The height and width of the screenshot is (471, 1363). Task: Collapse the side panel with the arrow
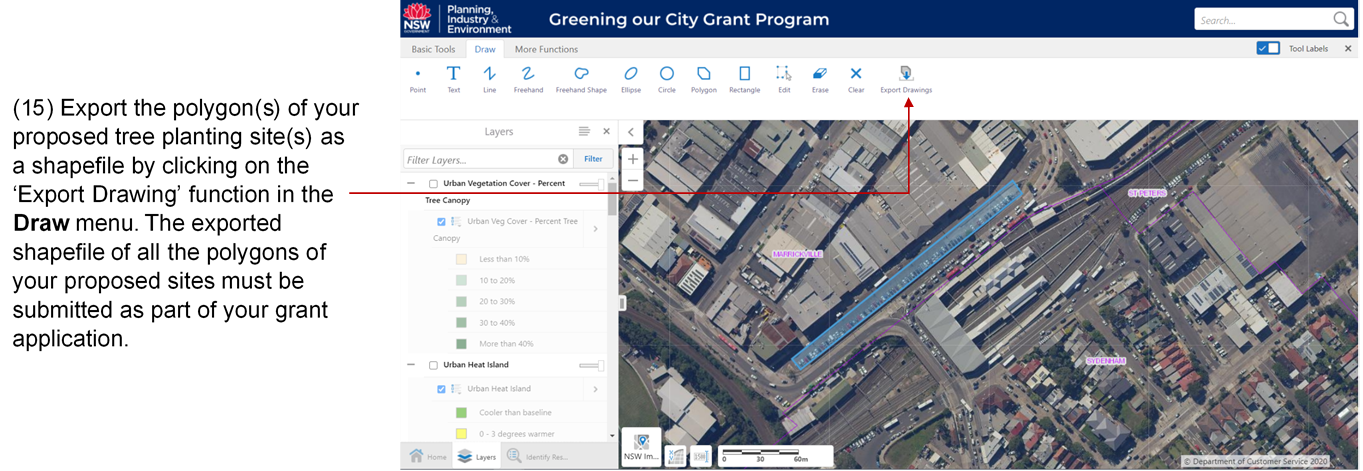(631, 131)
